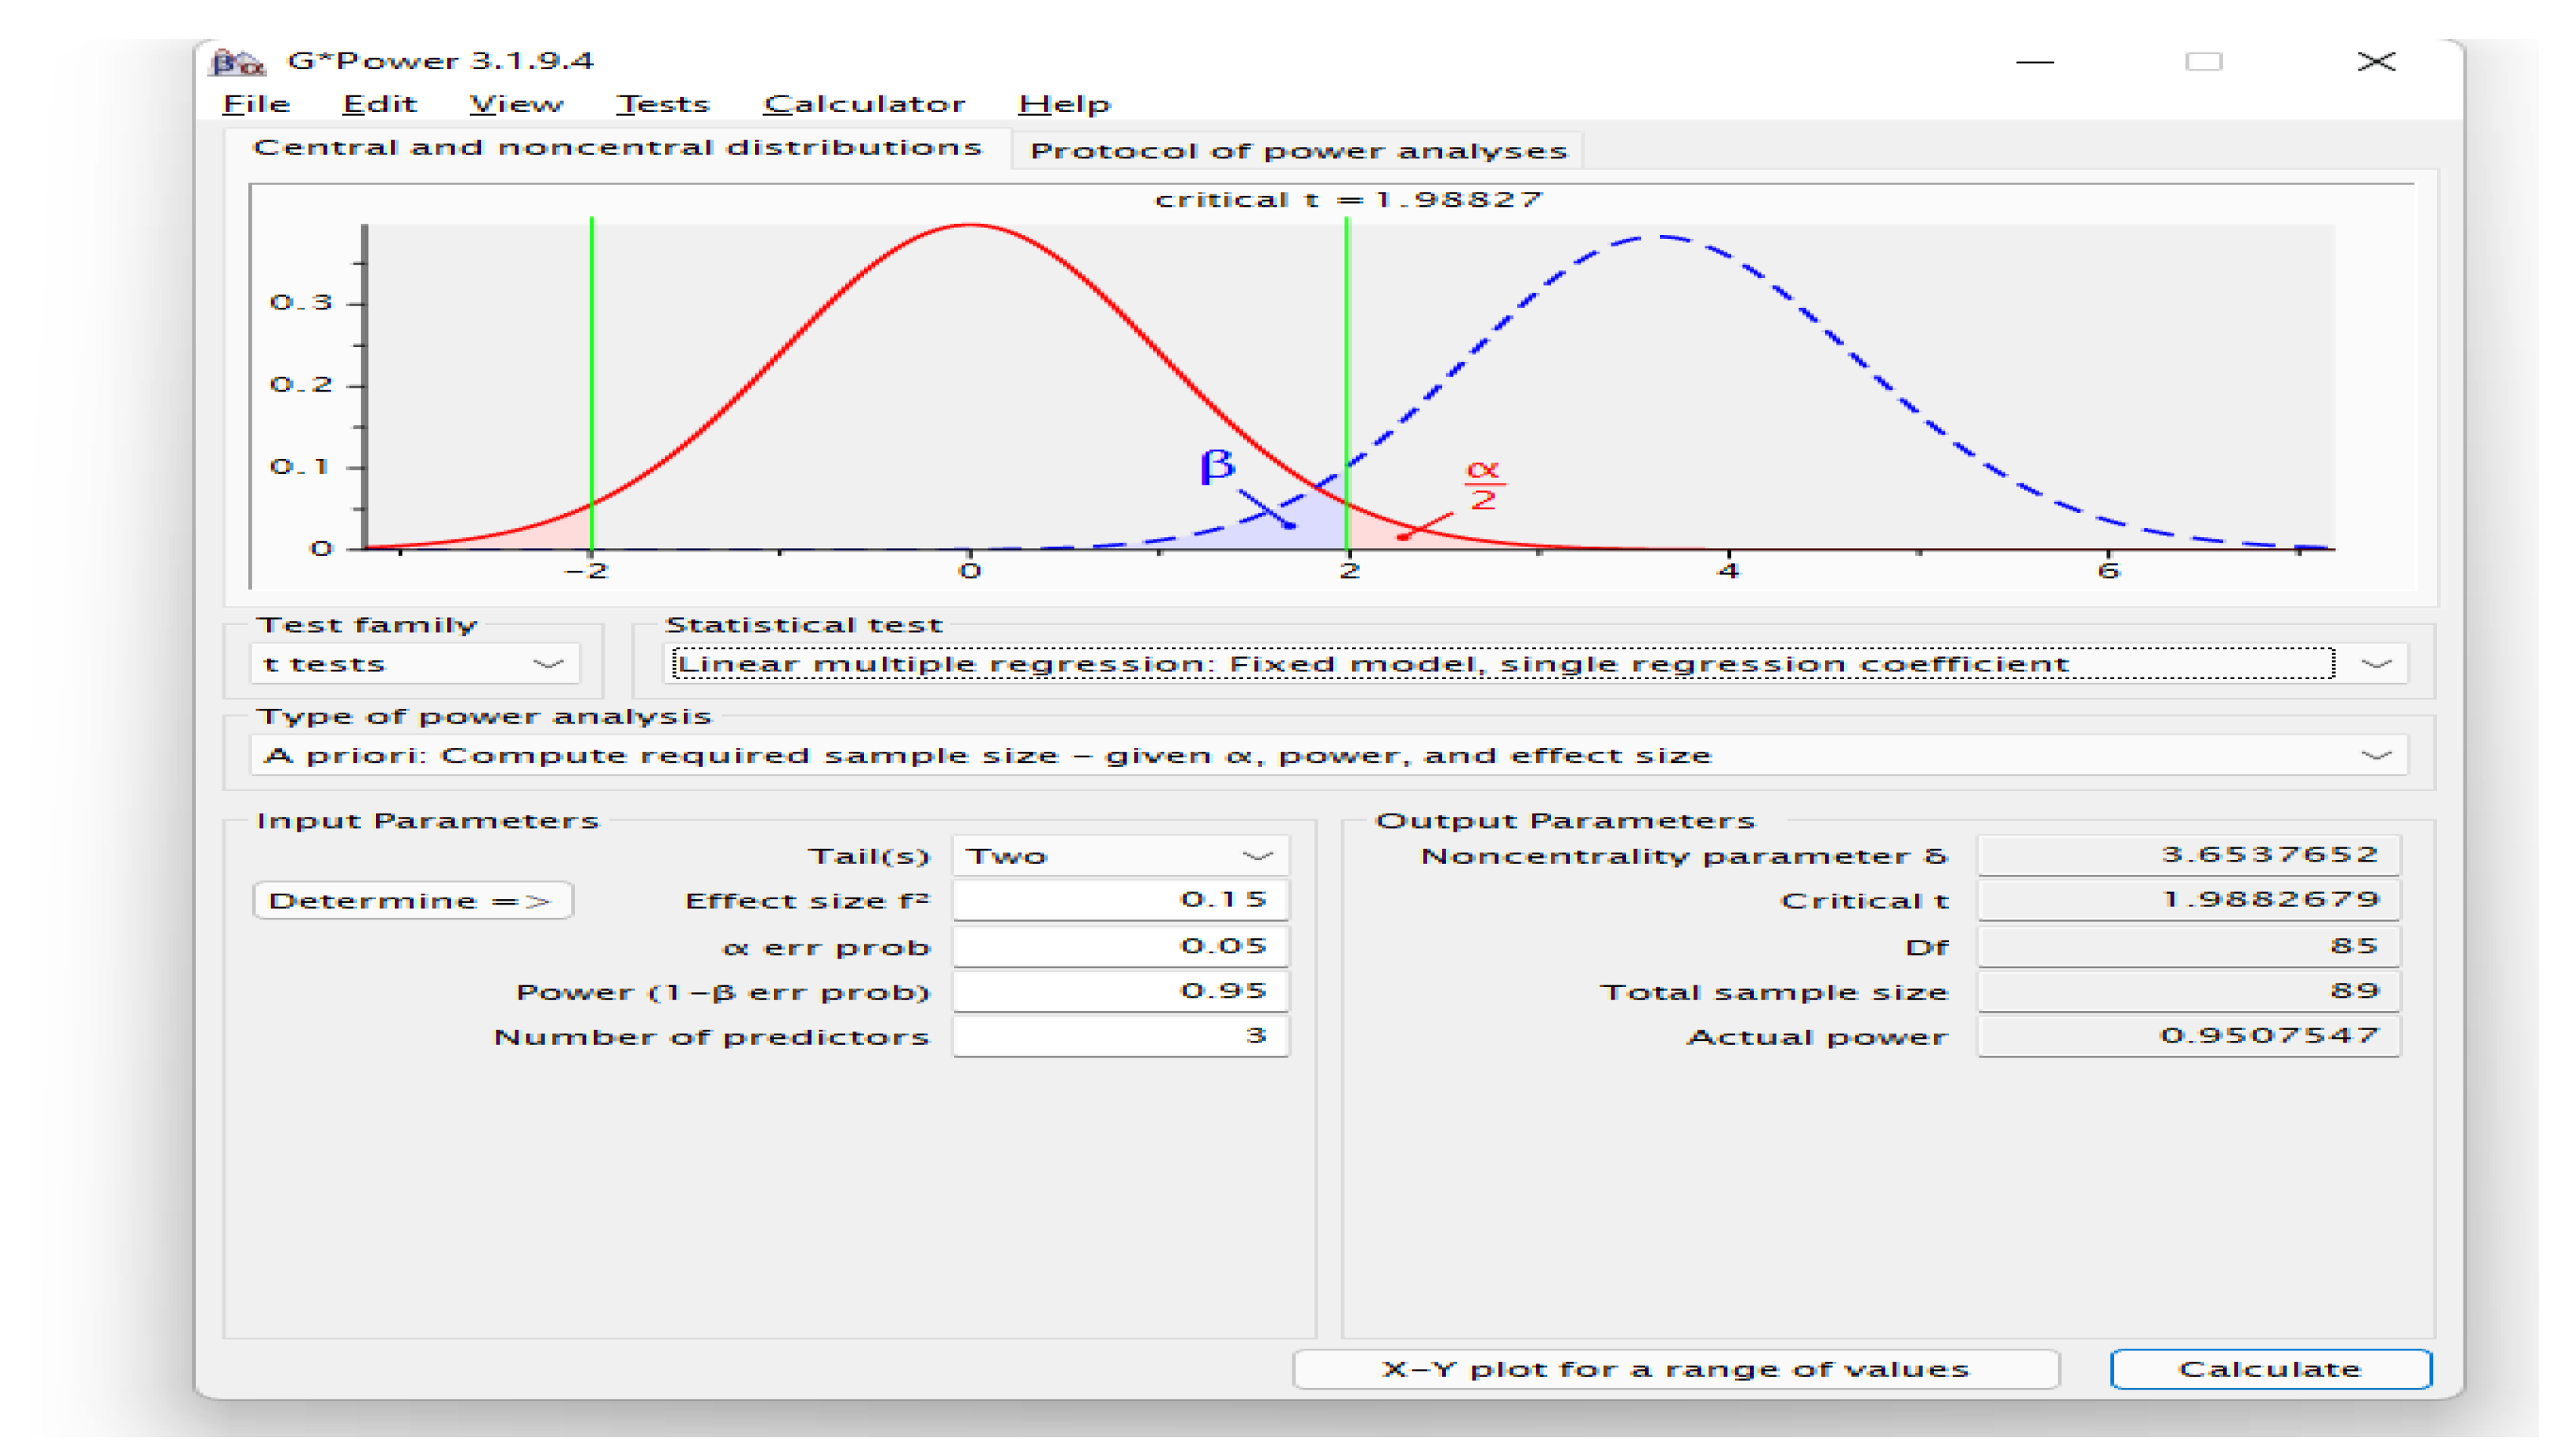
Task: Open the File menu
Action: tap(256, 104)
